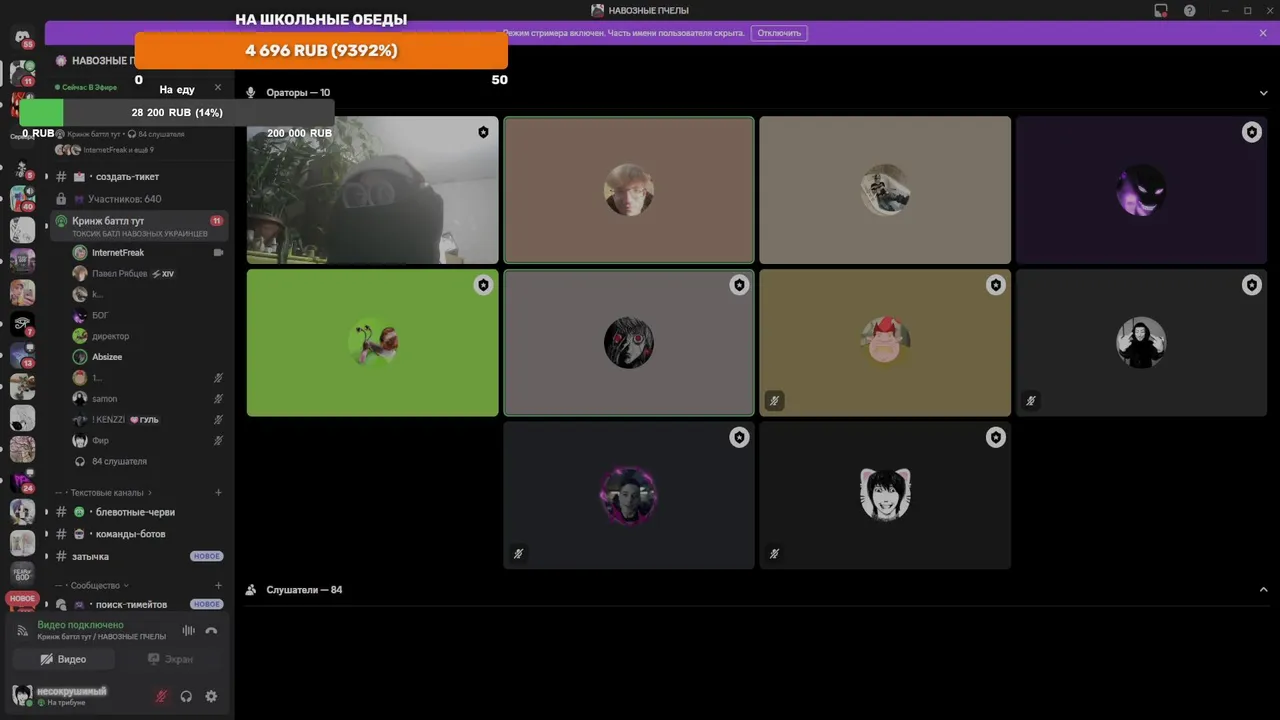Image resolution: width=1280 pixels, height=720 pixels.
Task: Open the блевотные-черви text channel
Action: (x=138, y=512)
